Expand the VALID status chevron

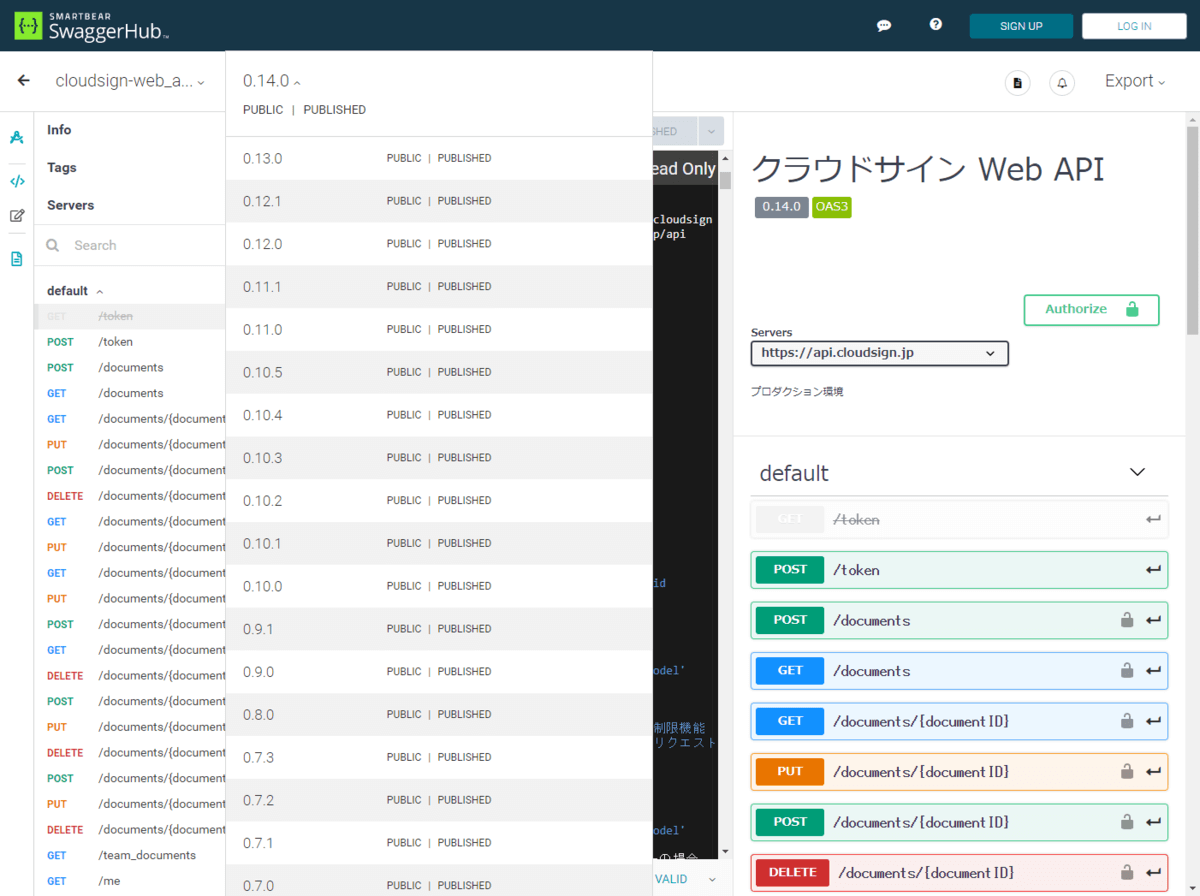pyautogui.click(x=713, y=879)
